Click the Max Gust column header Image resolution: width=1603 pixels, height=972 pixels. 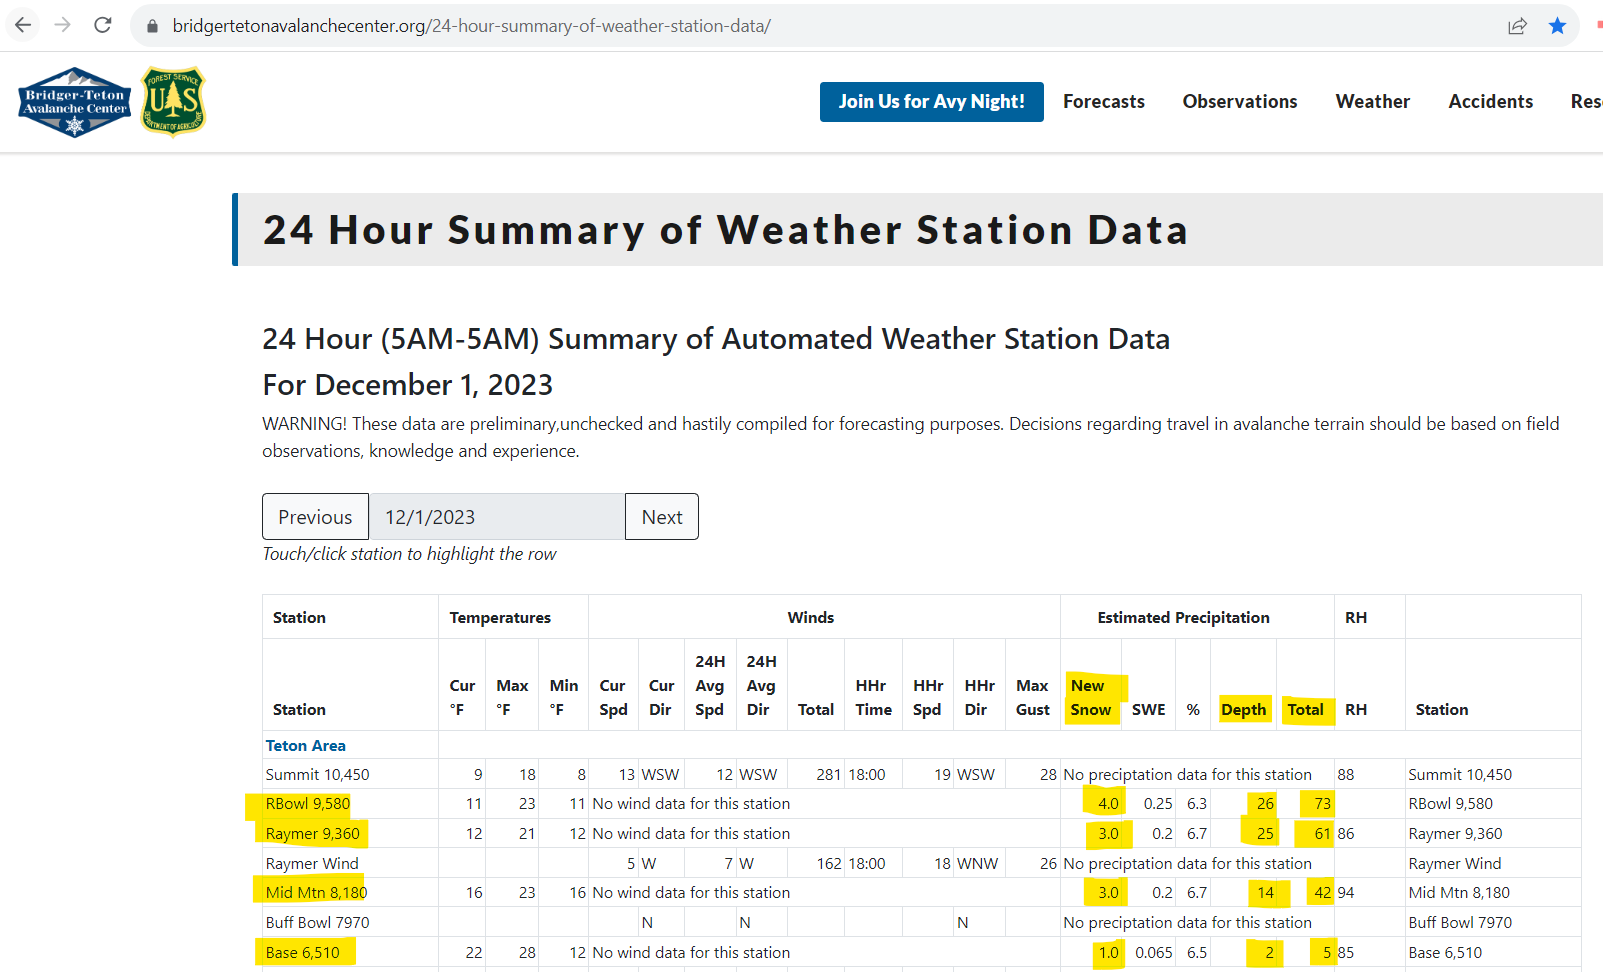pos(1033,698)
